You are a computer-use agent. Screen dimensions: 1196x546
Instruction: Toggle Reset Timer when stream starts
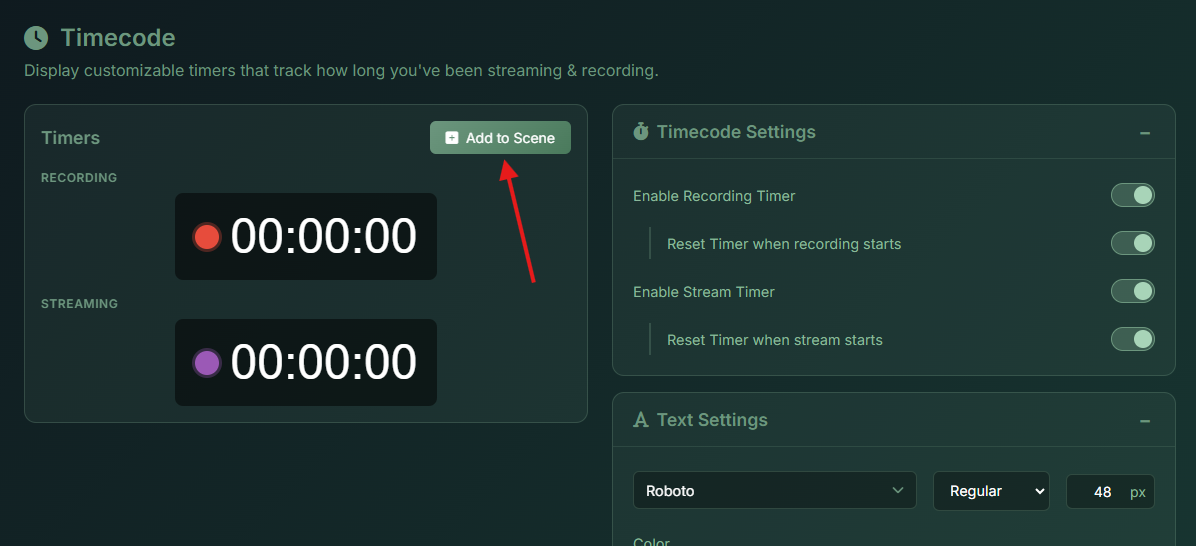[1132, 339]
